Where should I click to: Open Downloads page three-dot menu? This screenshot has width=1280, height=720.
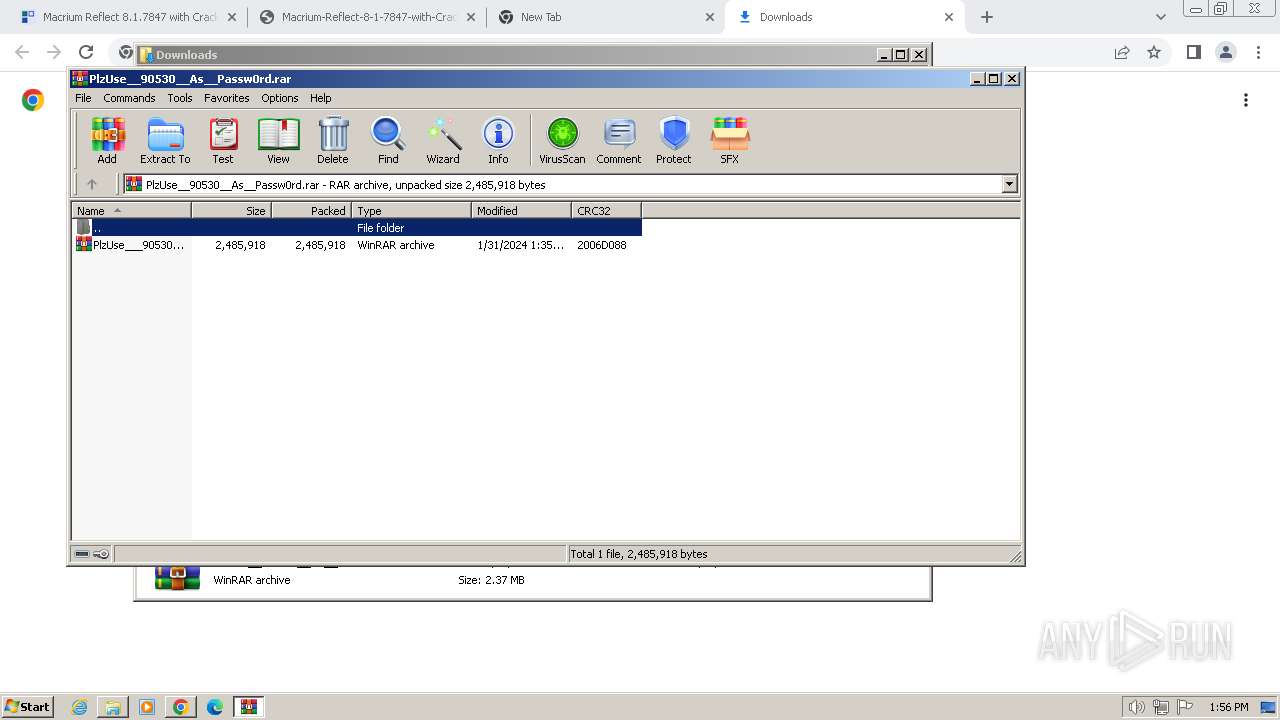click(1246, 100)
